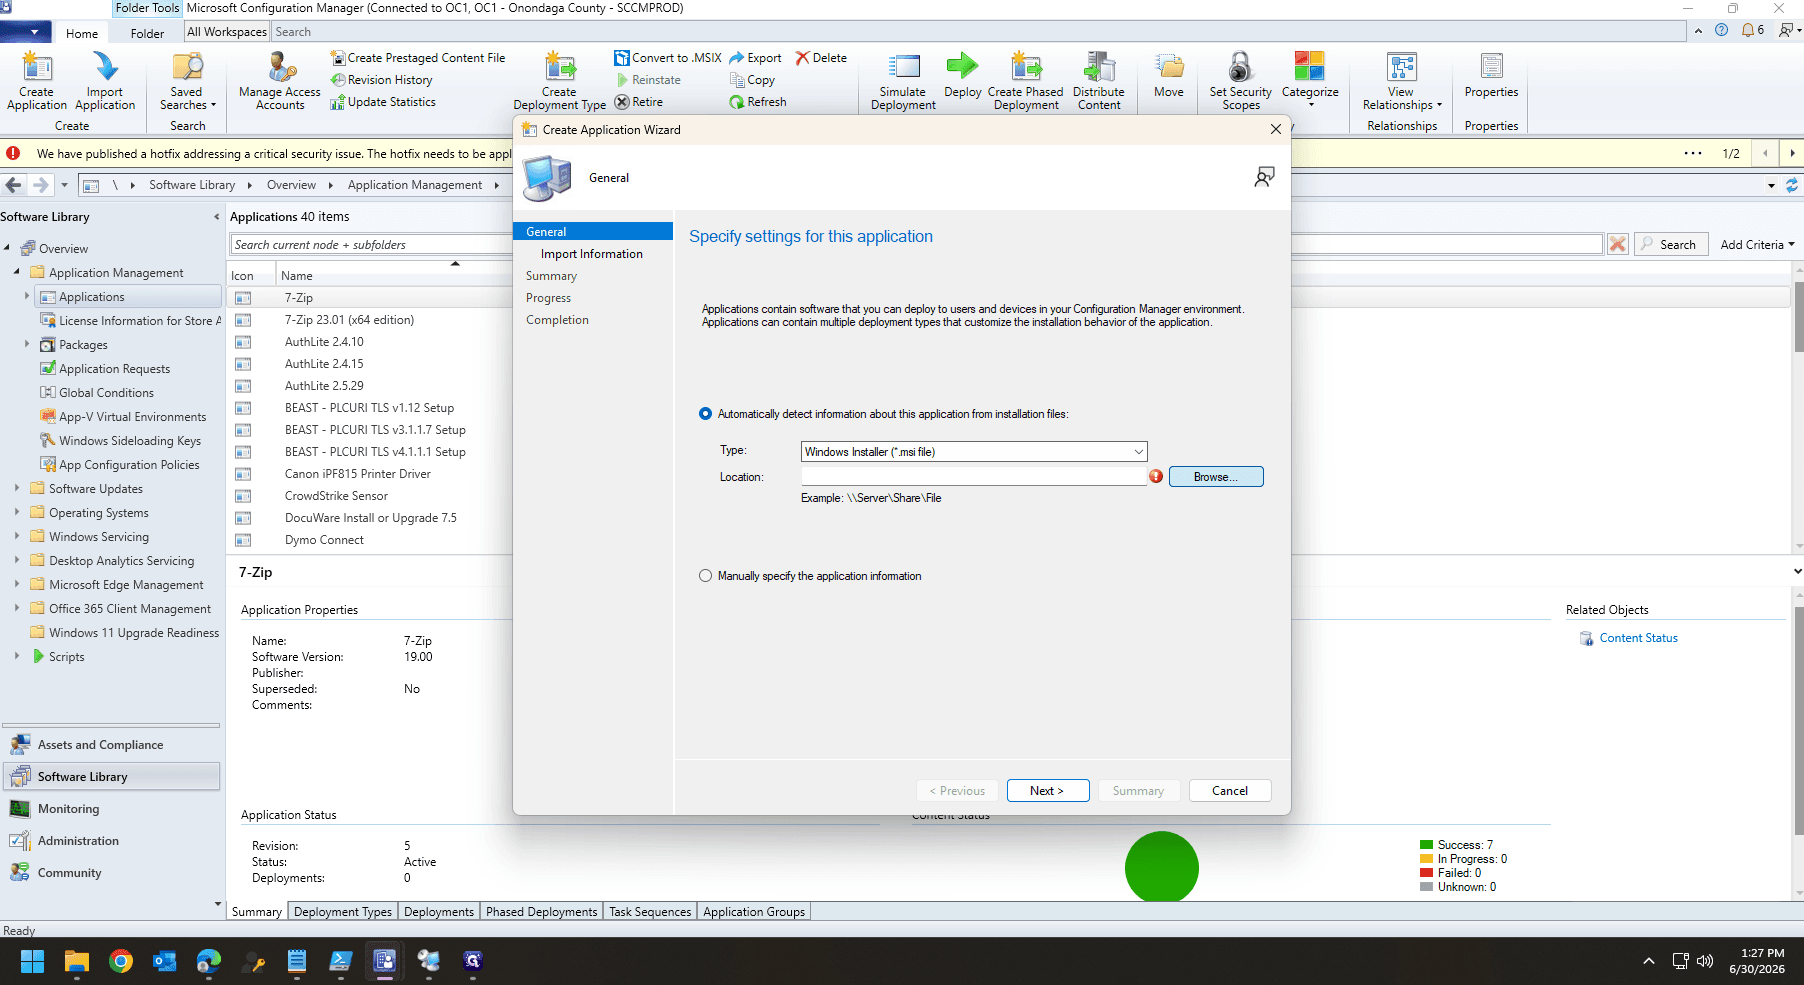
Task: Click Simulate Deployment icon
Action: 904,68
